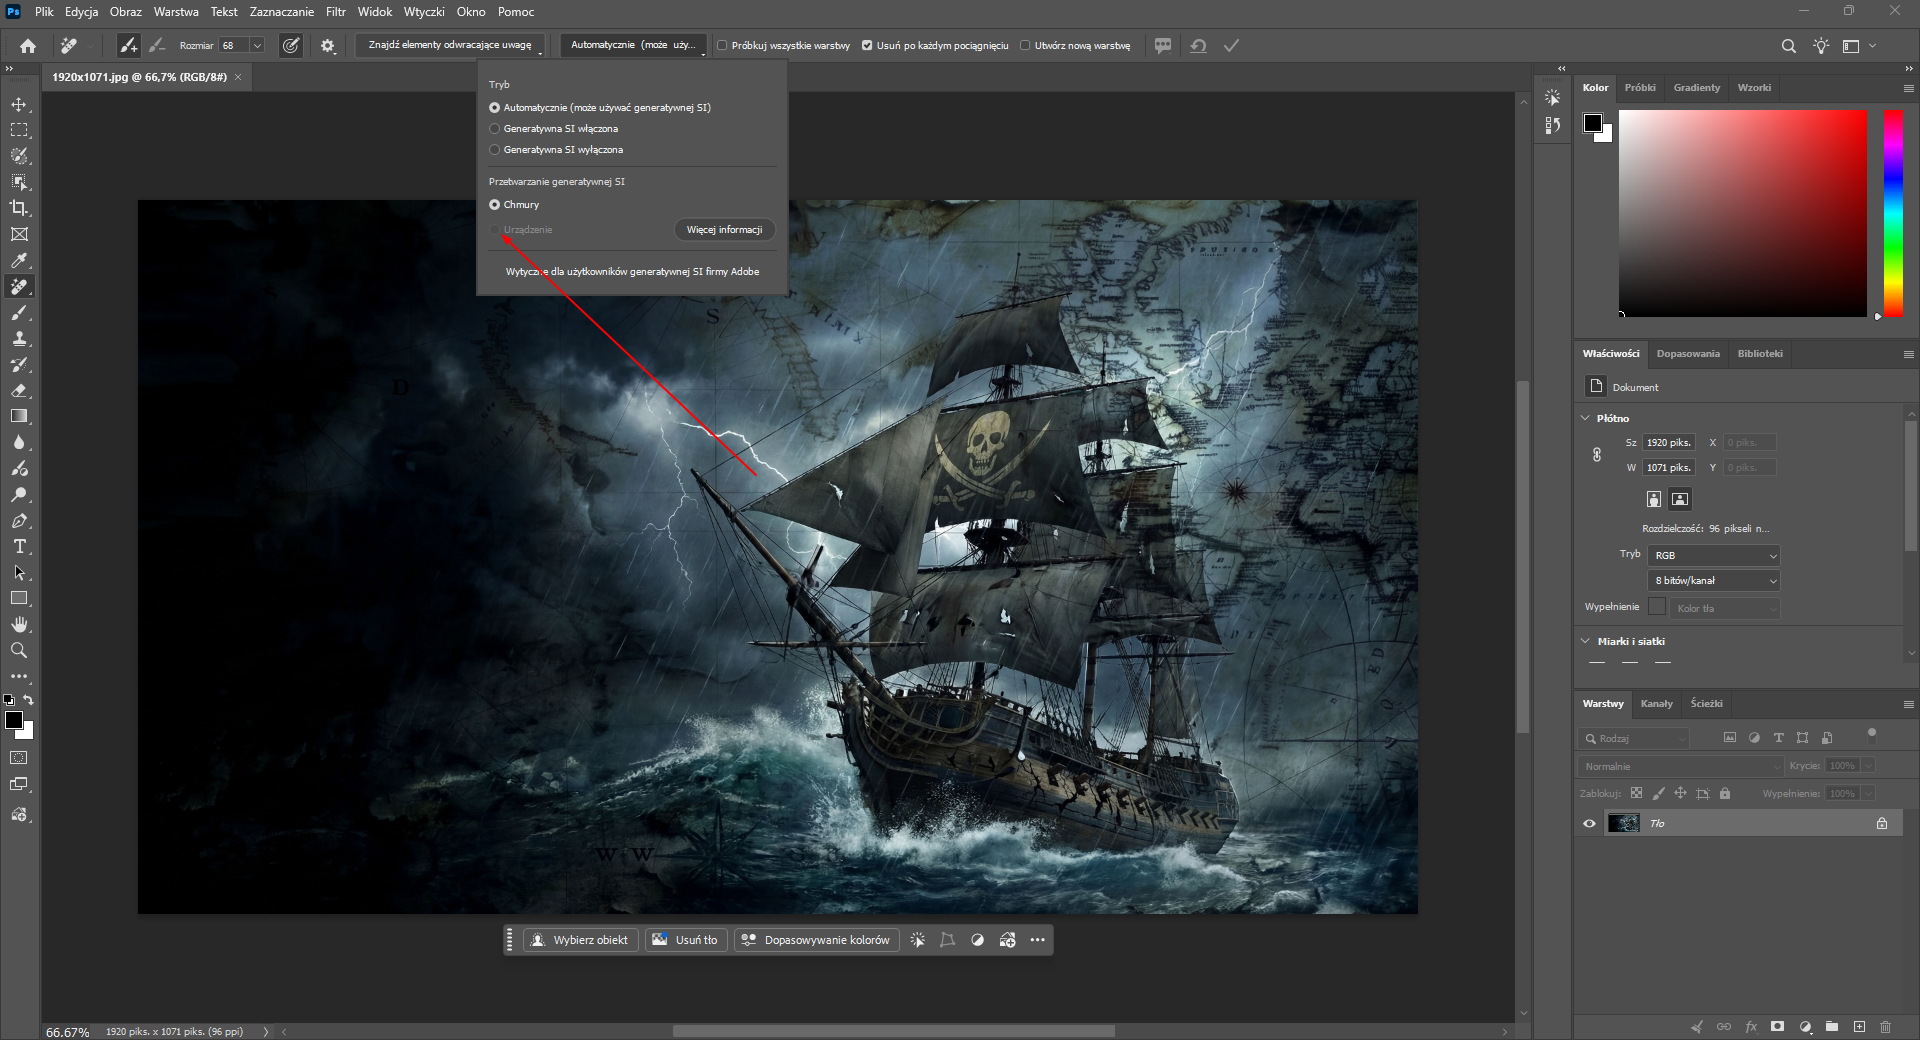Select 'Generatywna SI włączona' radio option
This screenshot has width=1920, height=1040.
click(x=494, y=129)
